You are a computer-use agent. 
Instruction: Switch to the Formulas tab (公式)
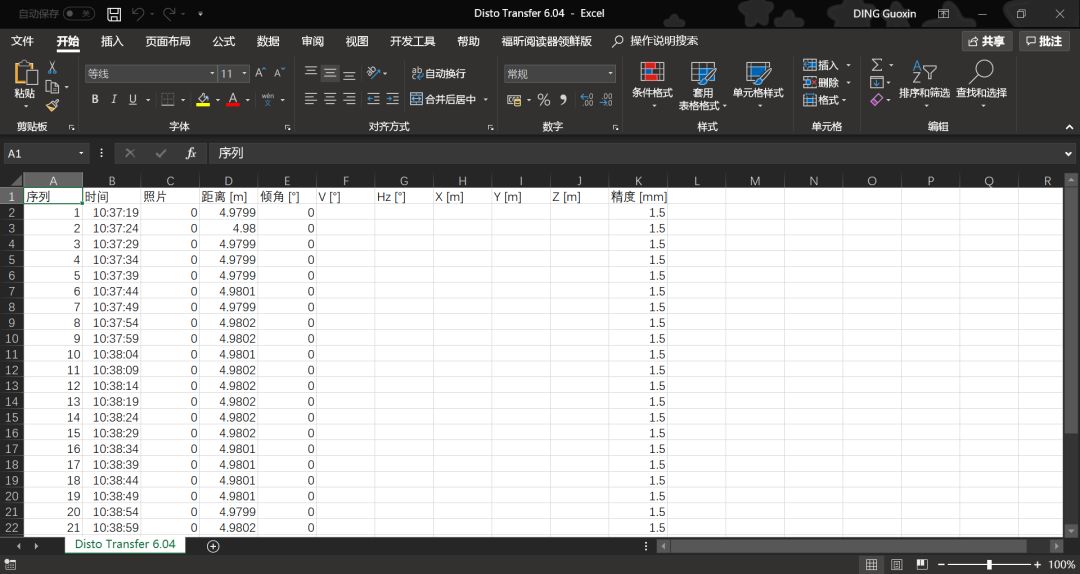click(x=223, y=41)
